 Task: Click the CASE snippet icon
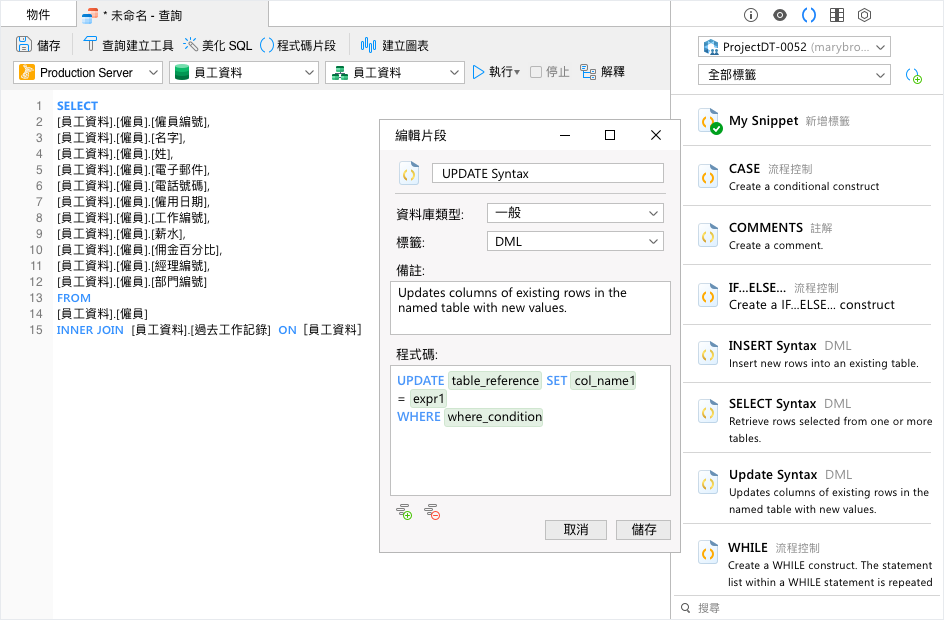click(708, 177)
